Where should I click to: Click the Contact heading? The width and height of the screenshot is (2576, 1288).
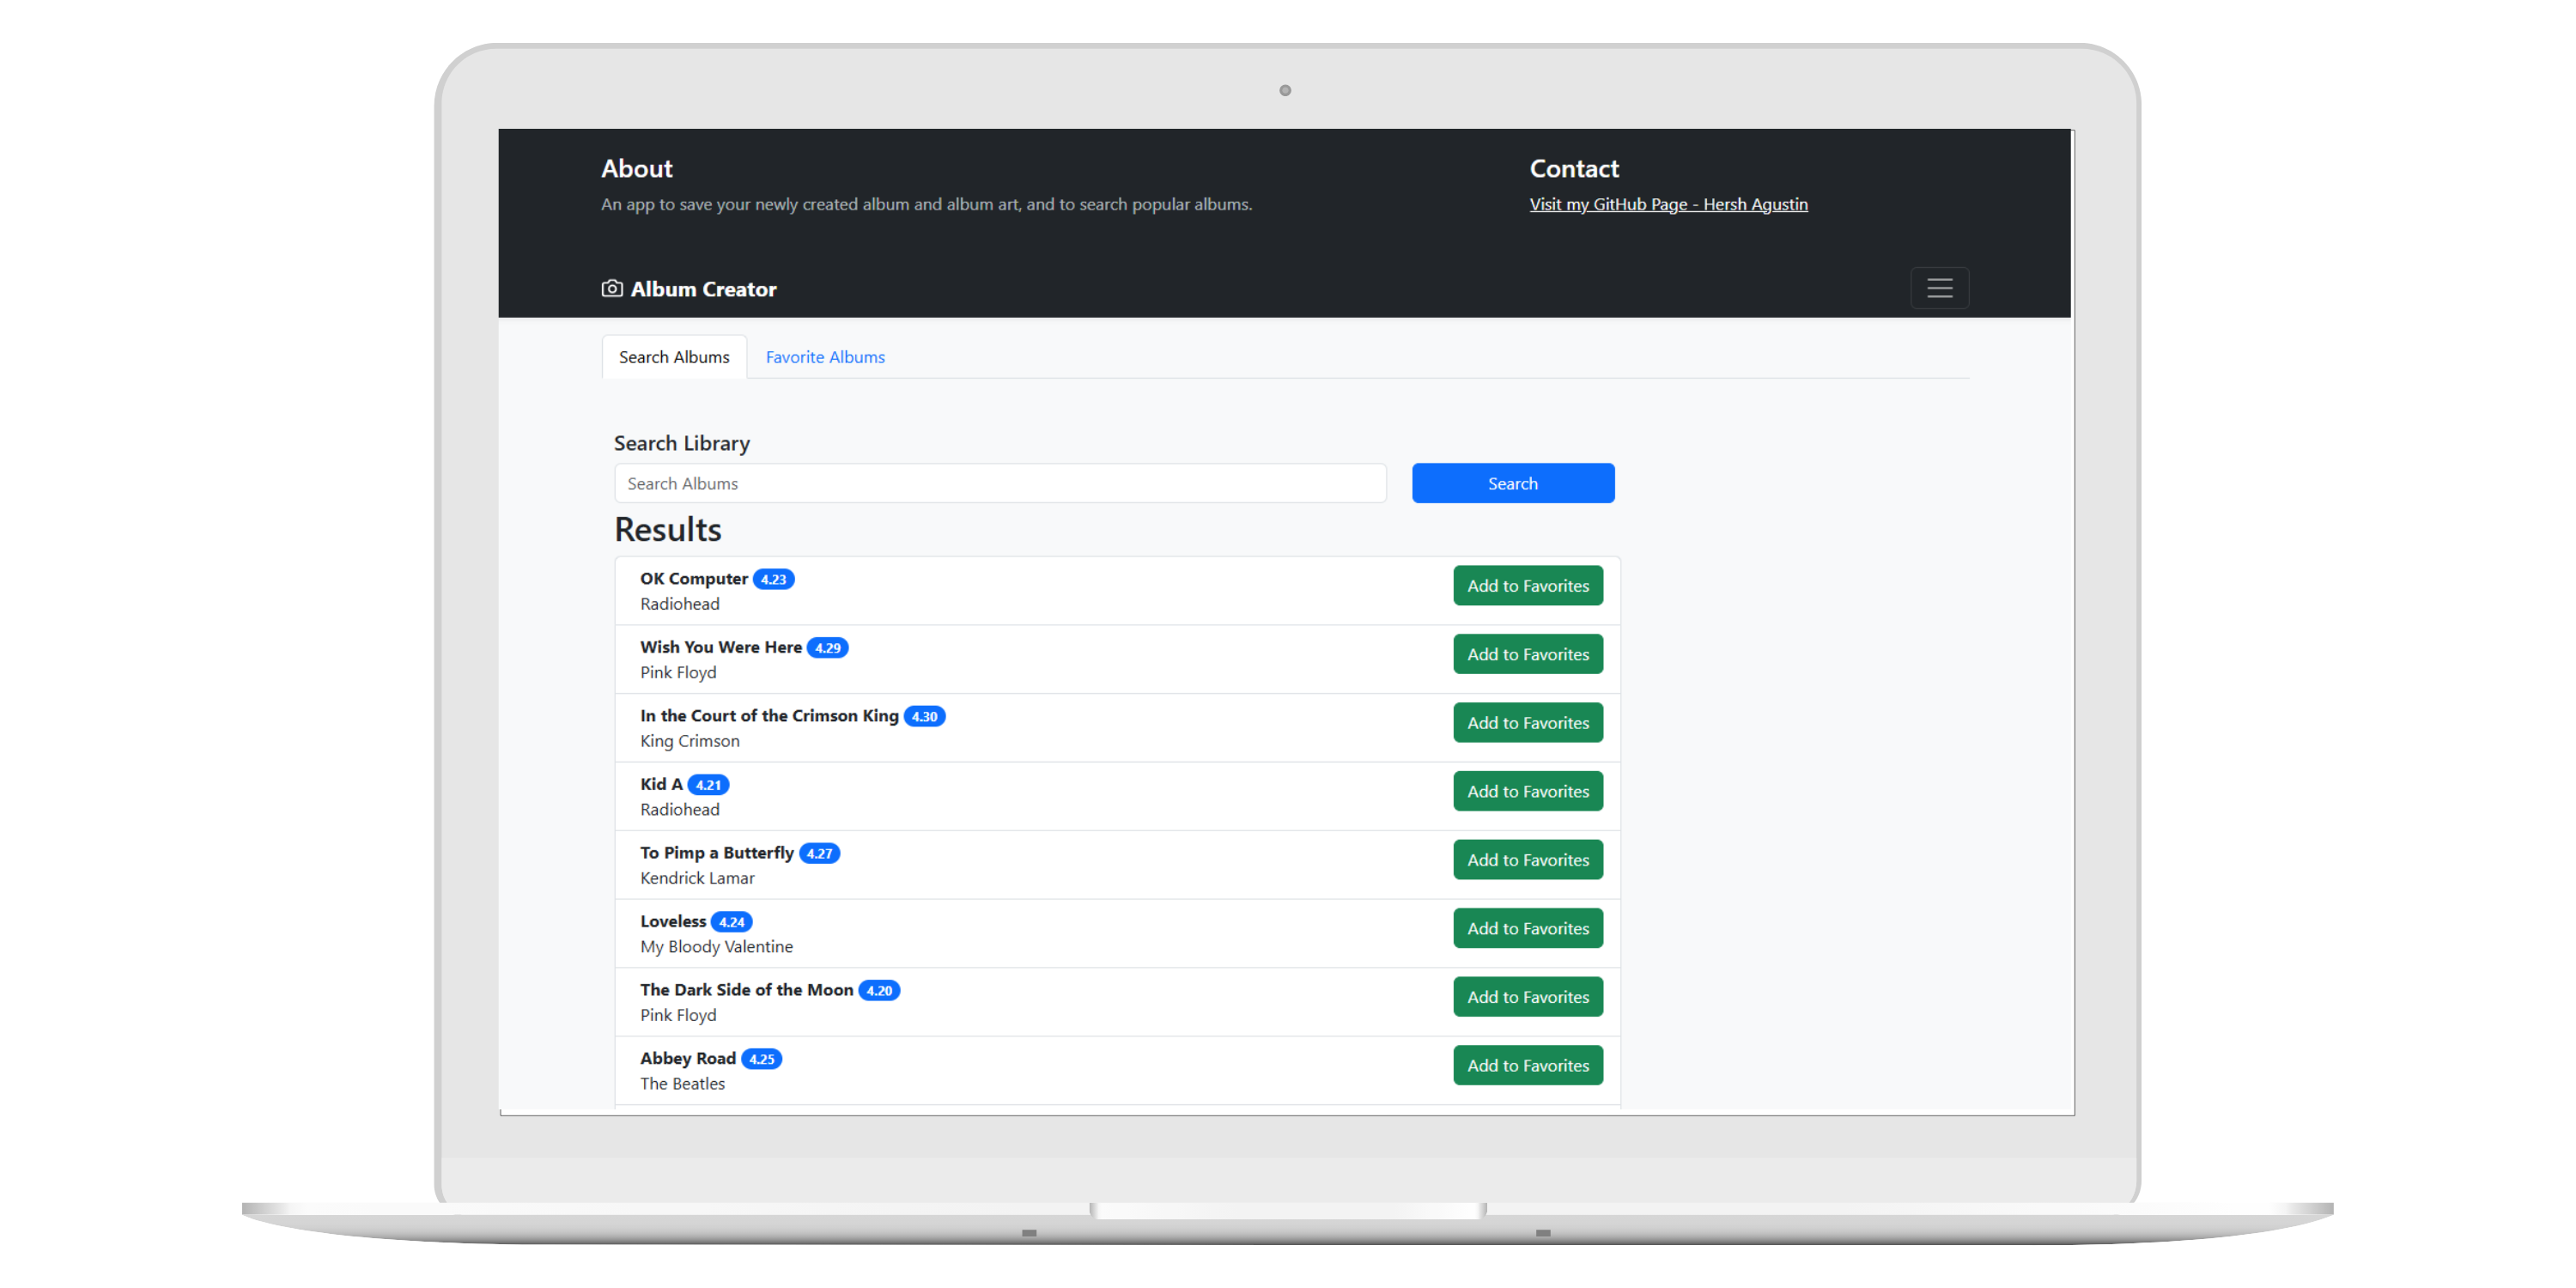coord(1574,168)
